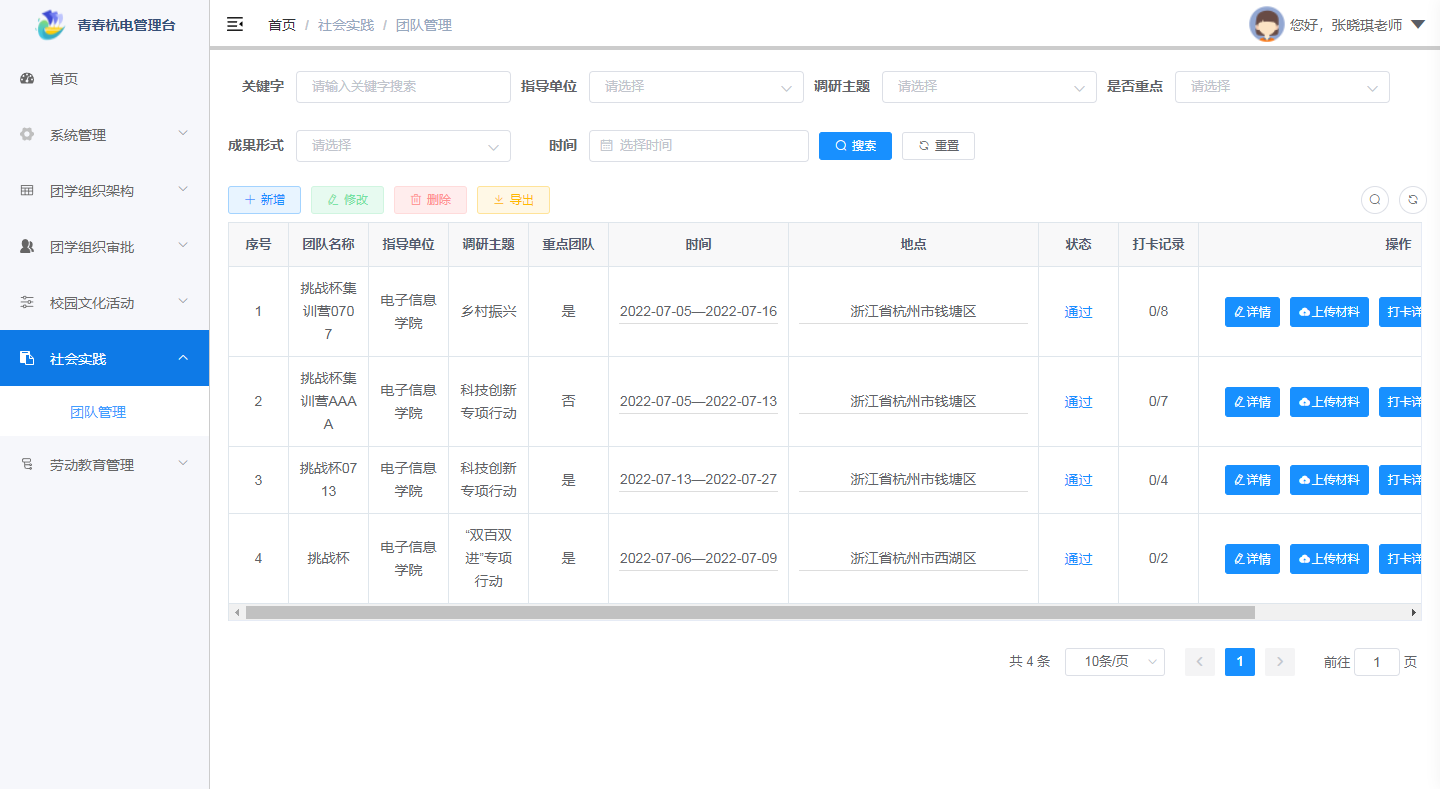Click the 青春杭电管理台 logo icon
The width and height of the screenshot is (1440, 789).
[50, 25]
